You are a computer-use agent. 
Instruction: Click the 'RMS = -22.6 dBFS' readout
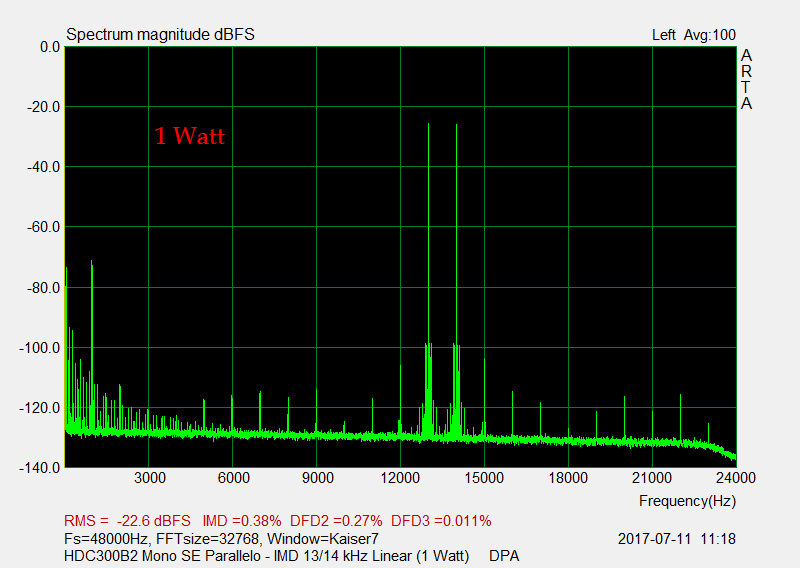pos(127,521)
